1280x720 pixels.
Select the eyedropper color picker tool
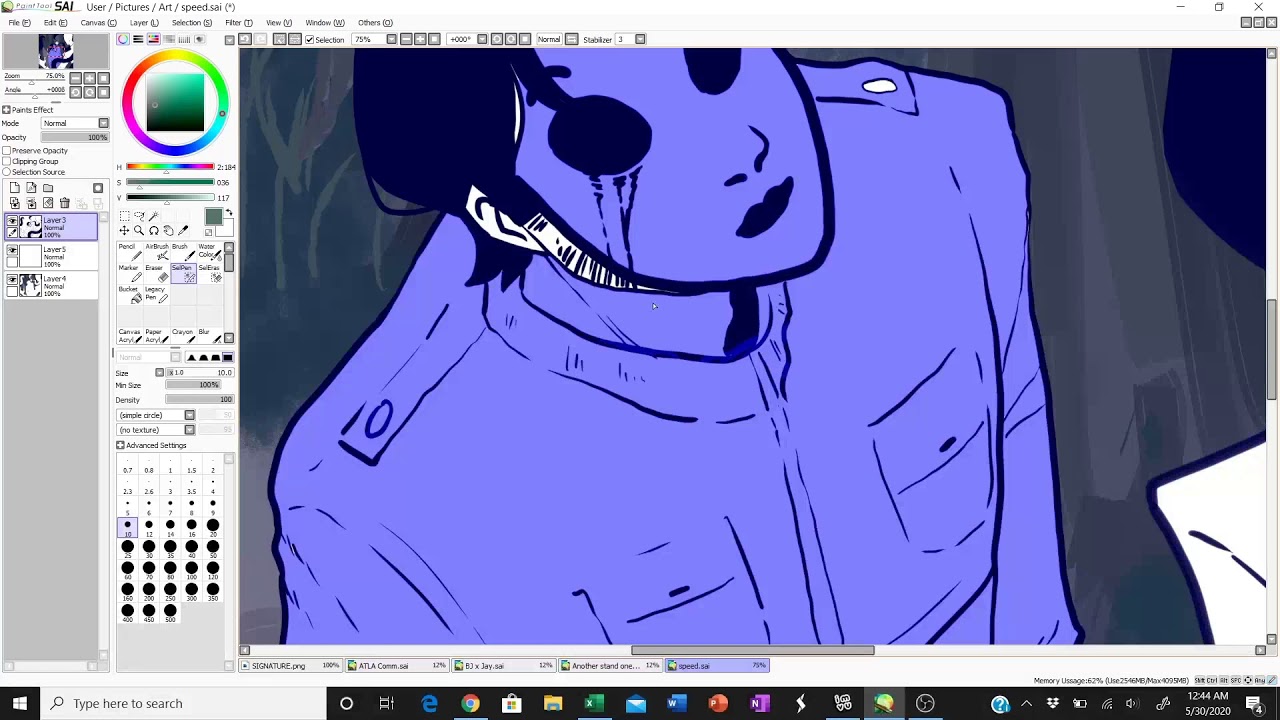pos(183,230)
